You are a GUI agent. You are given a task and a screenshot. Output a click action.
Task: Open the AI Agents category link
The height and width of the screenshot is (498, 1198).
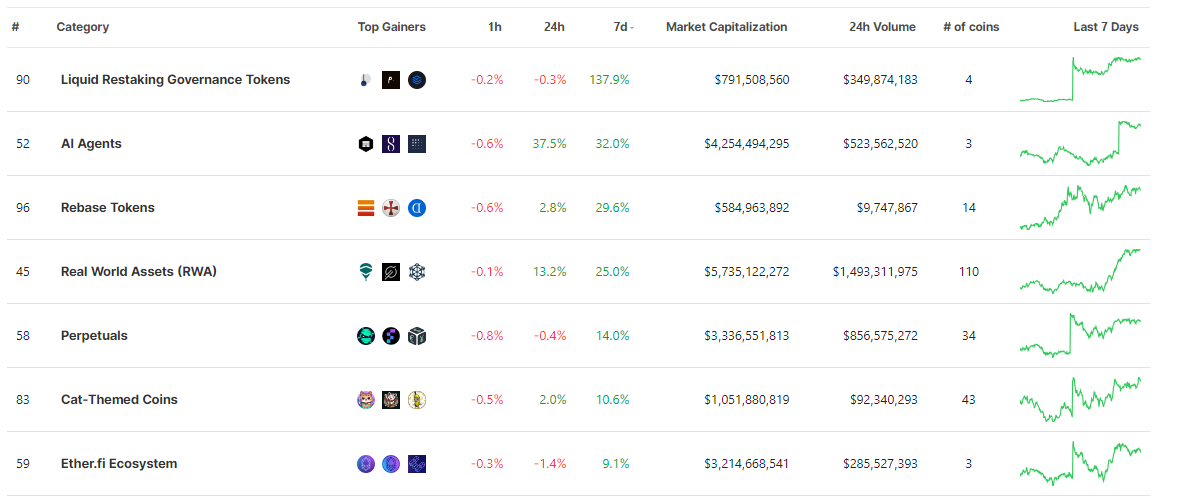91,144
